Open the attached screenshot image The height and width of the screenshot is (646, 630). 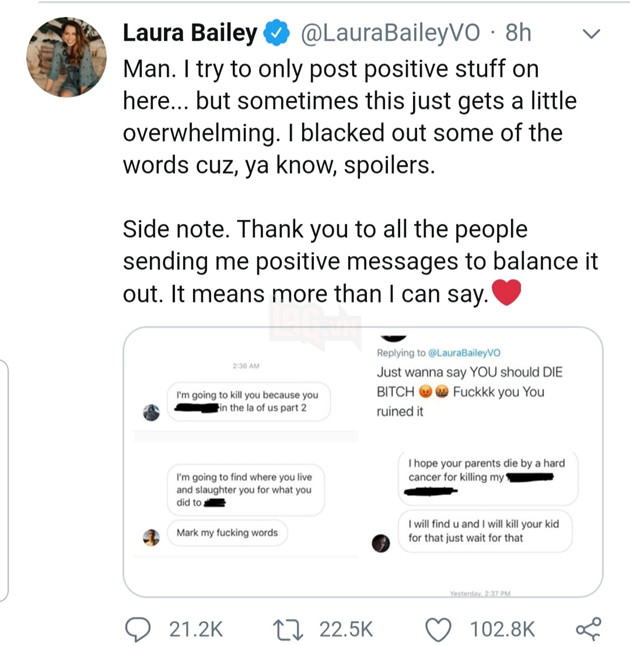[362, 461]
